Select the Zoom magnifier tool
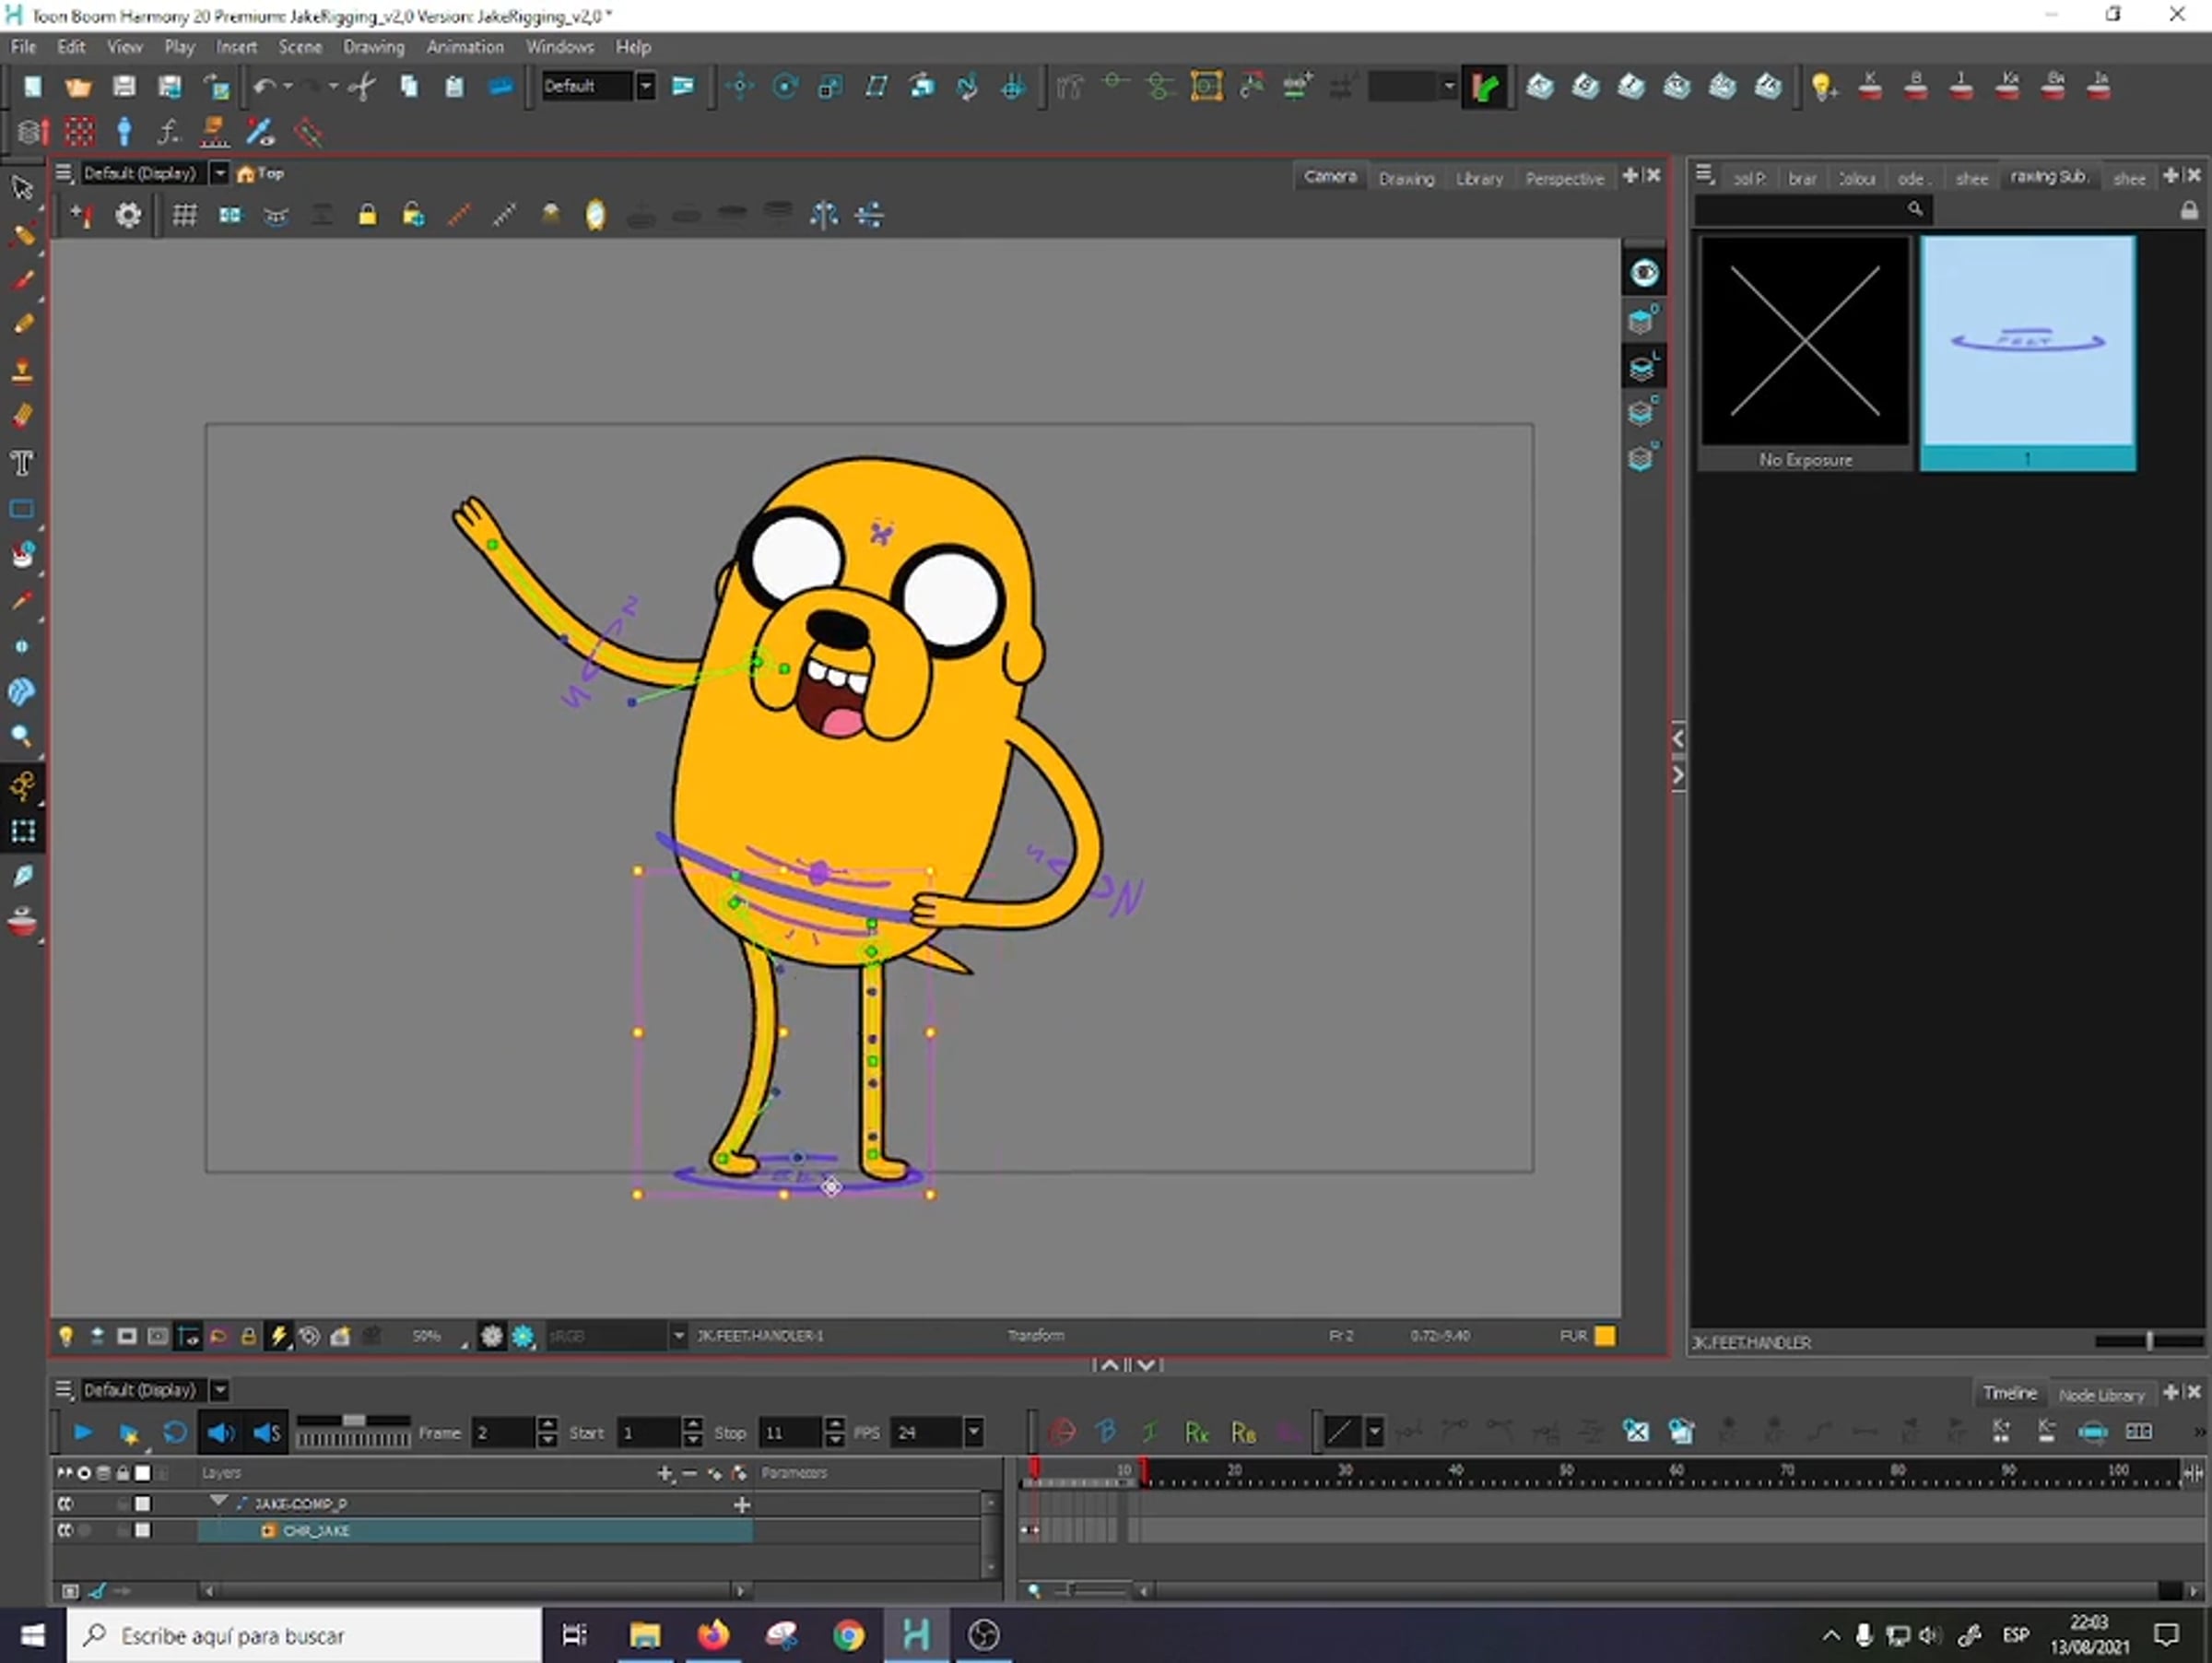The height and width of the screenshot is (1663, 2212). pos(22,737)
